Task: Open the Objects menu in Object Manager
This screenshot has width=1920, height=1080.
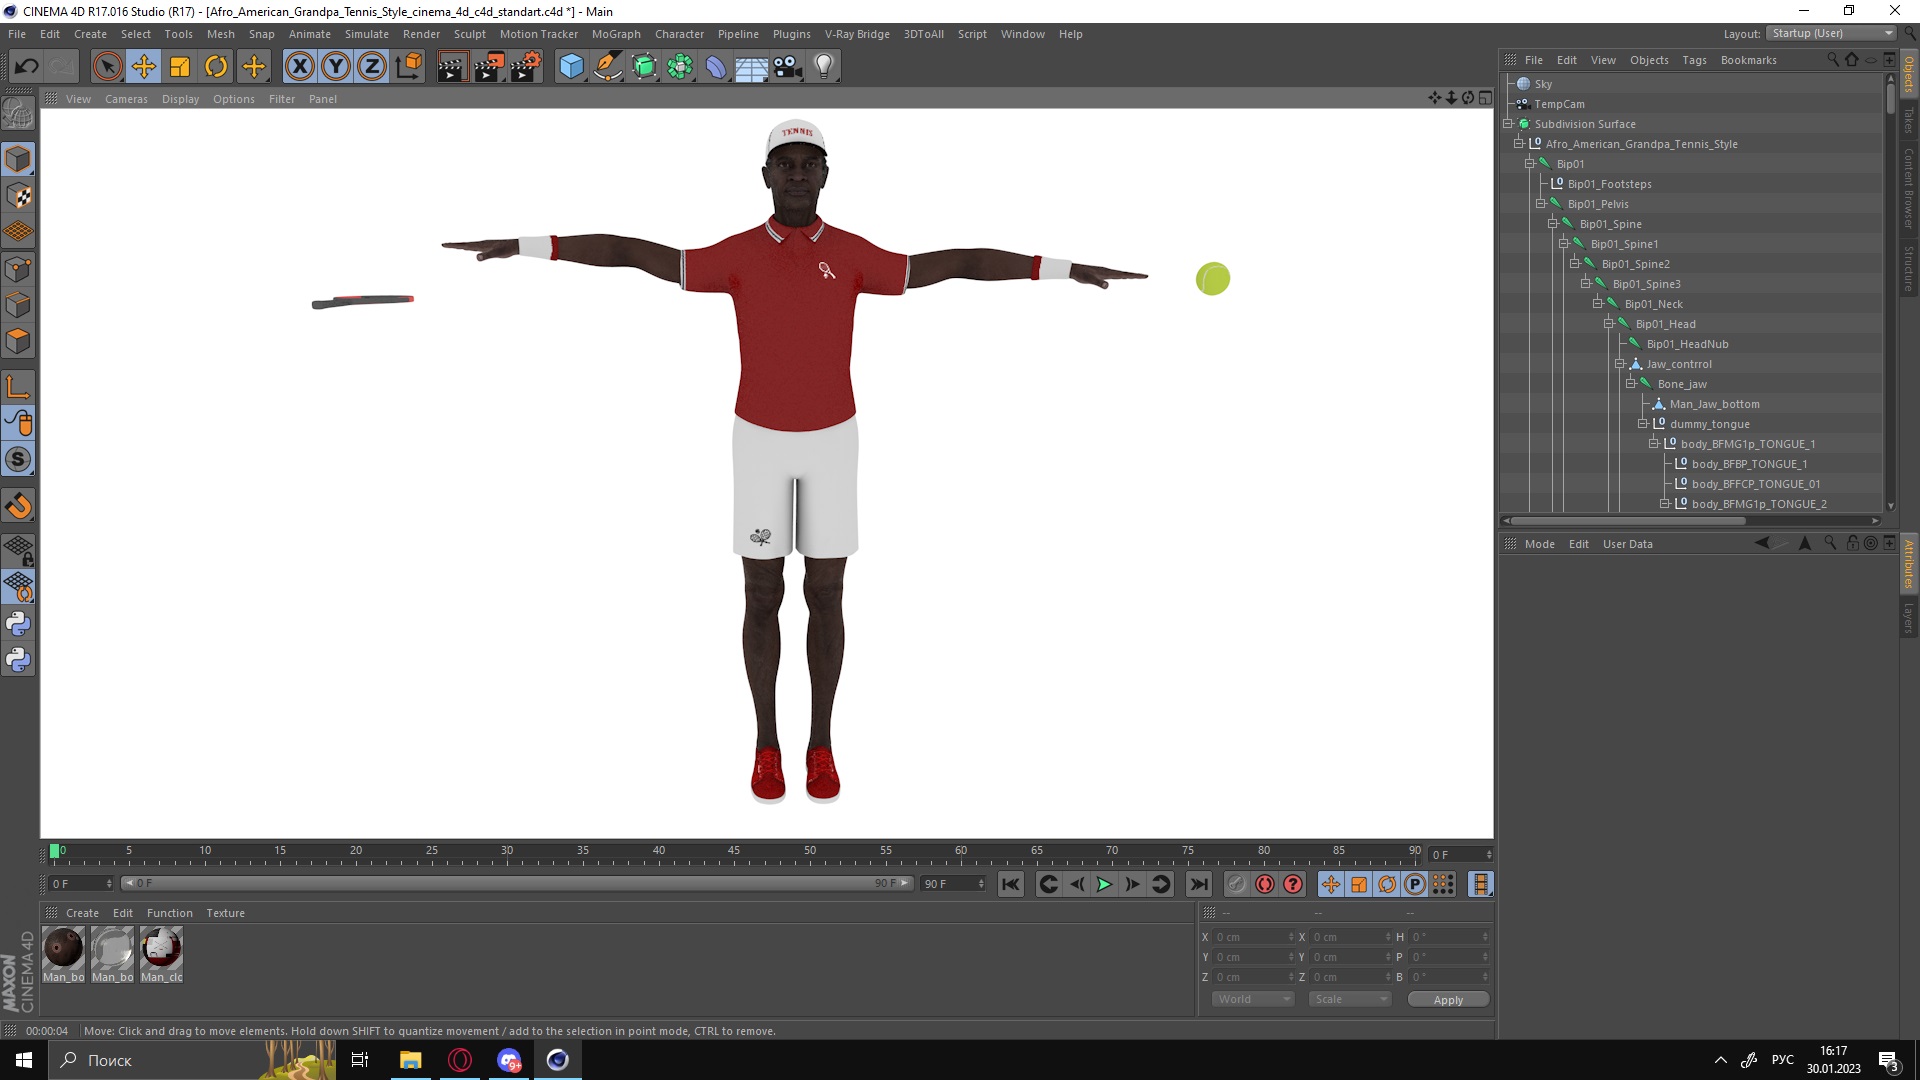Action: [x=1649, y=60]
